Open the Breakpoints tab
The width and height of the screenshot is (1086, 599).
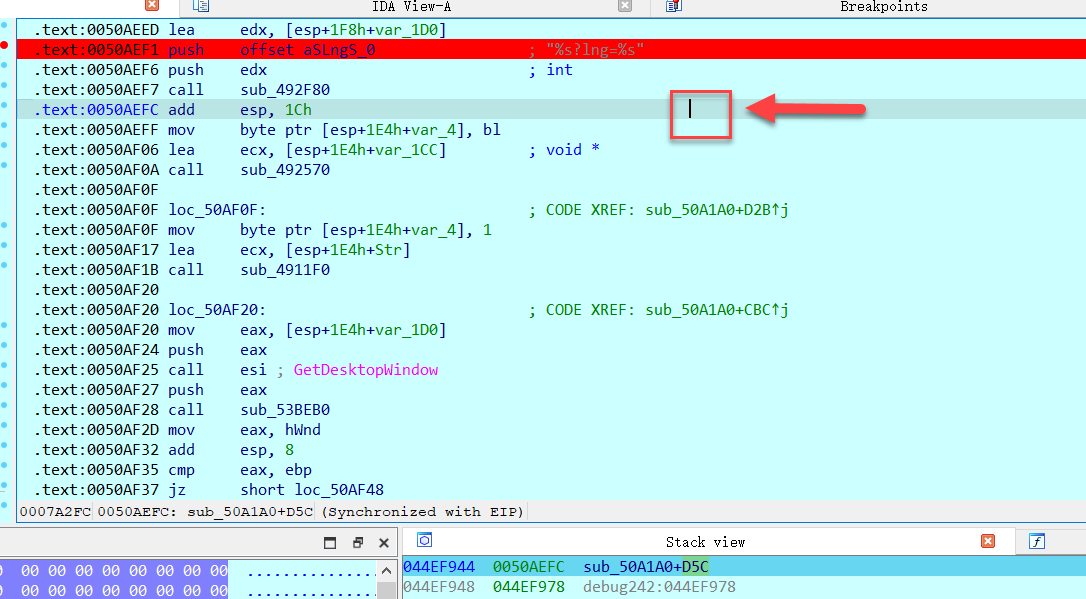(x=884, y=7)
